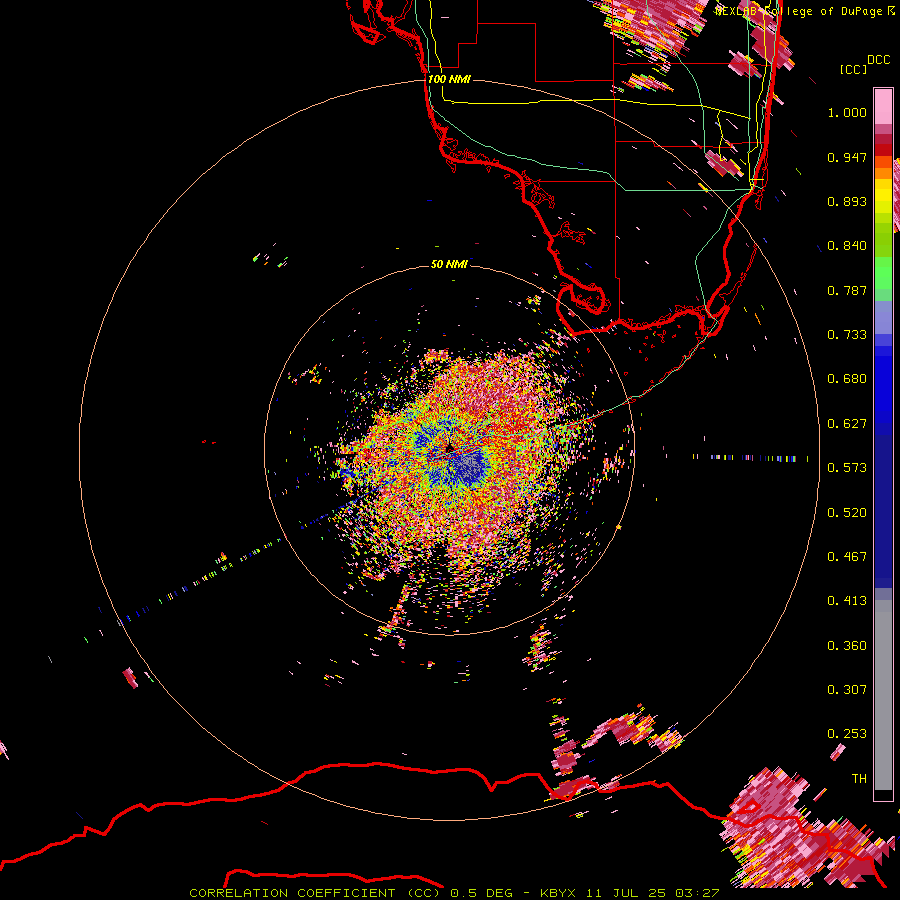Viewport: 900px width, 900px height.
Task: Click the "CORRELATION COEFFICIENT (CC)" product title
Action: click(315, 893)
